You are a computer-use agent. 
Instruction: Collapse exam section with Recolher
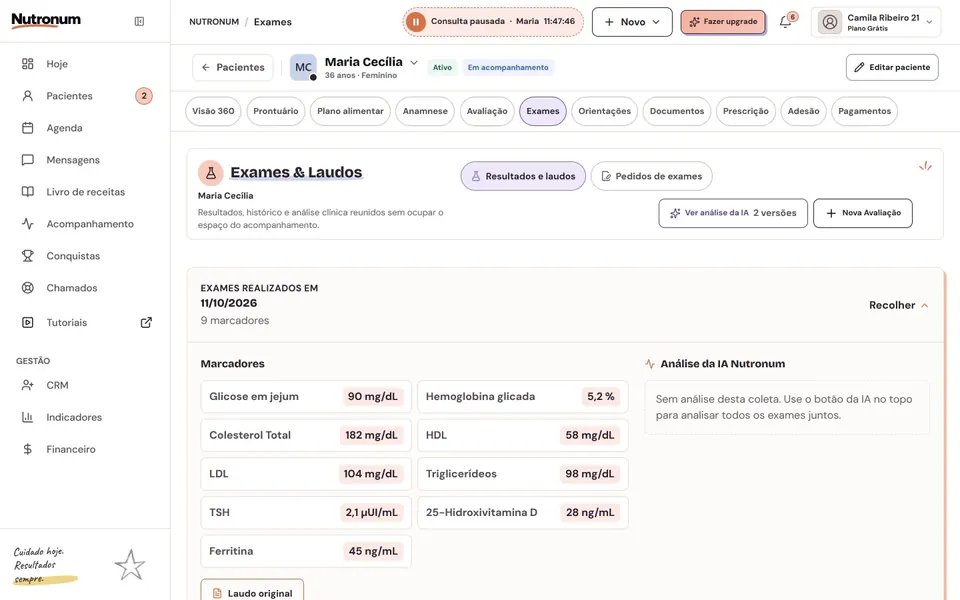[x=898, y=305]
